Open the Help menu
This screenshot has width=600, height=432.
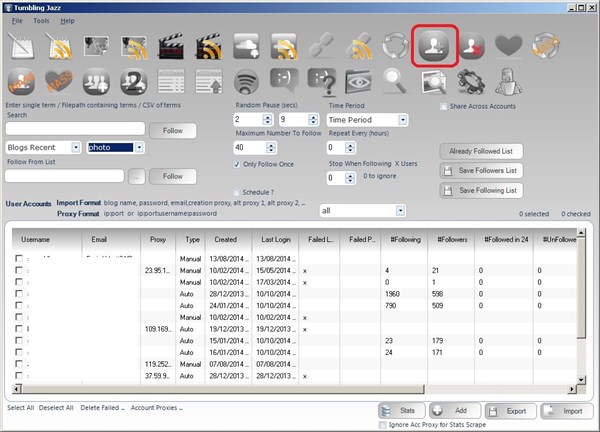pyautogui.click(x=67, y=21)
